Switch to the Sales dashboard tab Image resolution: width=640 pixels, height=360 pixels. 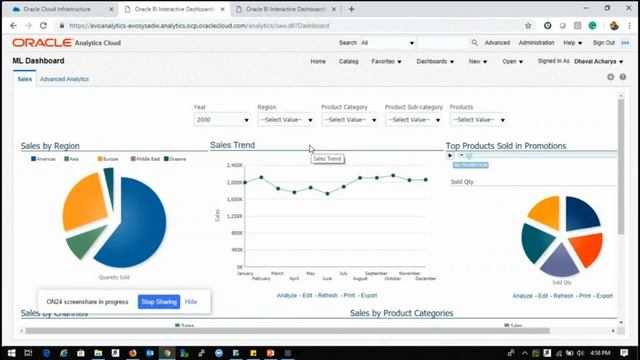[x=24, y=79]
